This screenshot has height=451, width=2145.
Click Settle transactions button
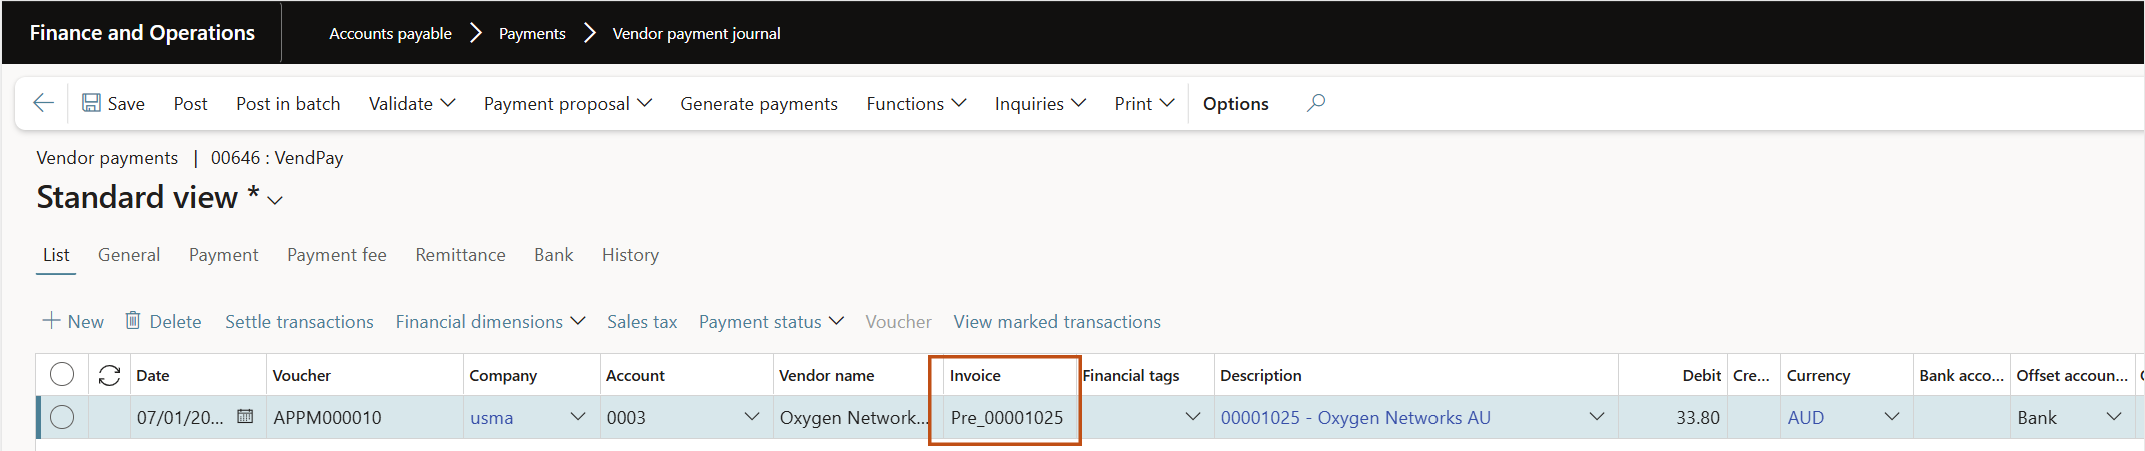coord(299,321)
